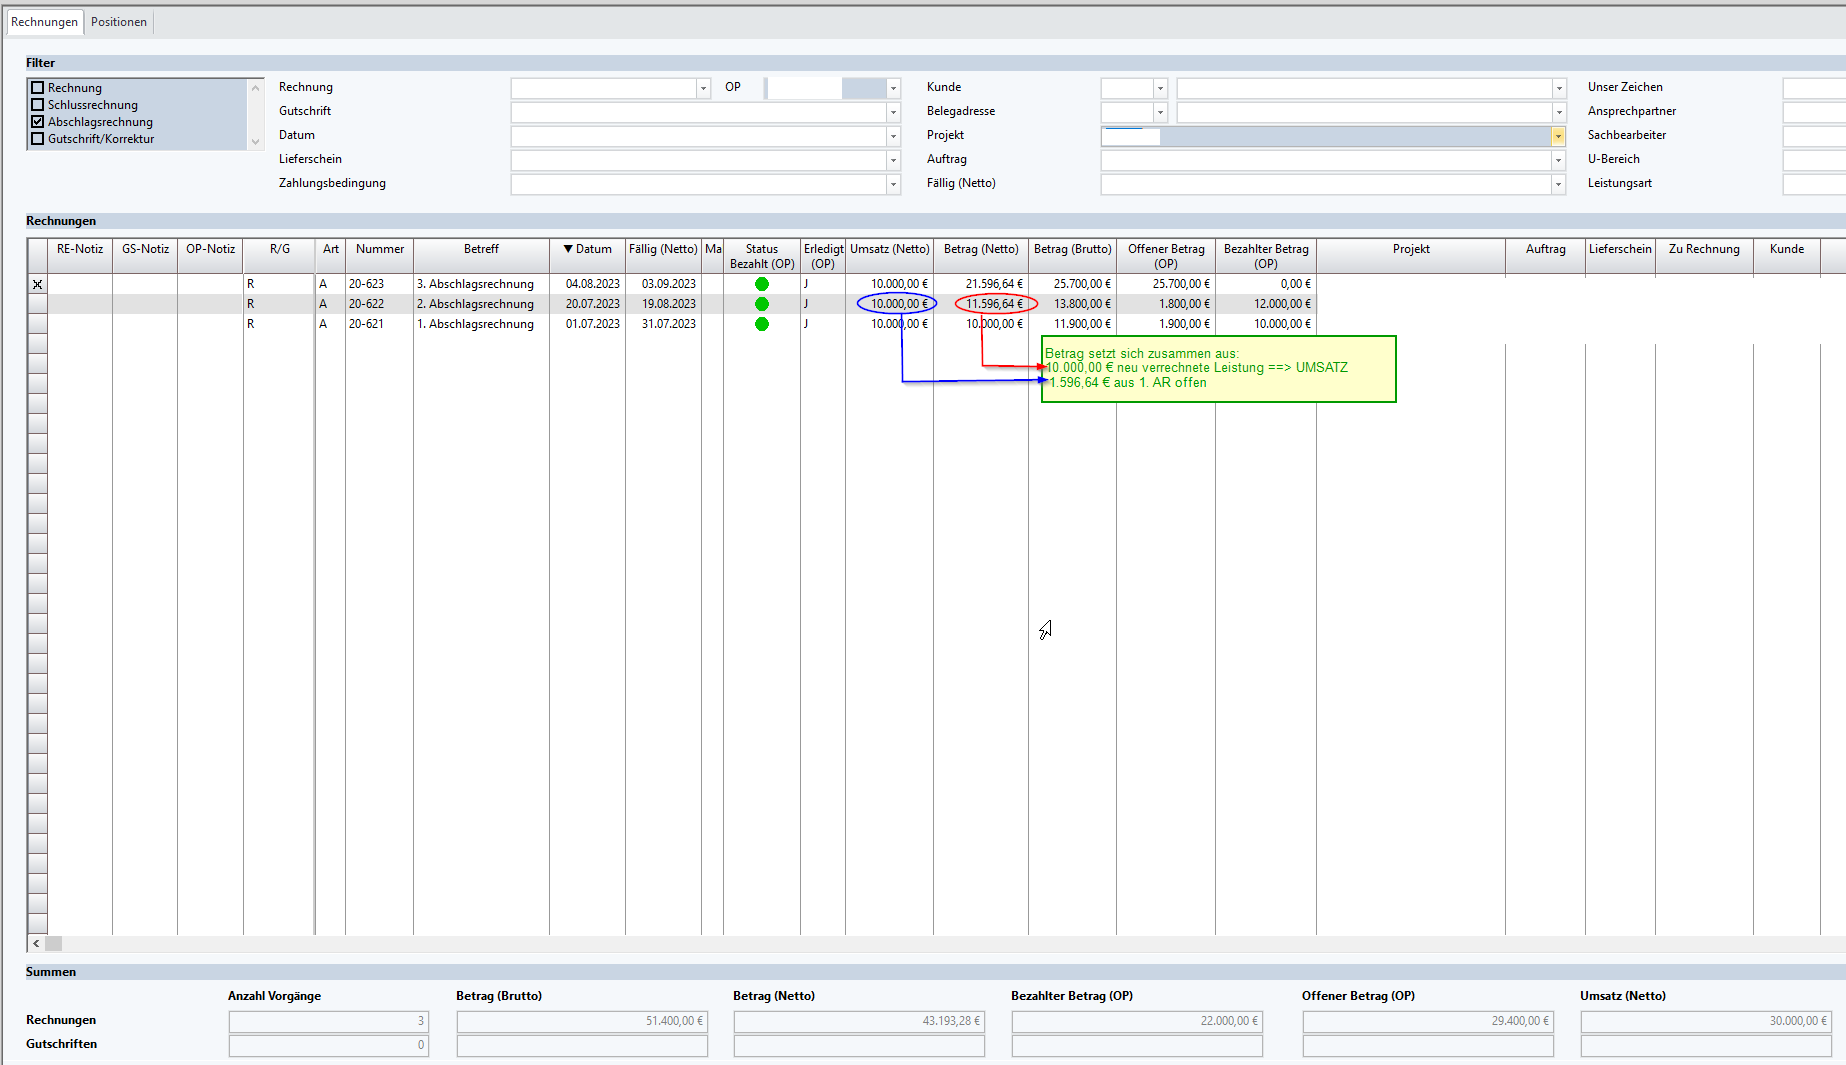Select the Rechnungen tab
Image resolution: width=1846 pixels, height=1065 pixels.
[x=44, y=22]
